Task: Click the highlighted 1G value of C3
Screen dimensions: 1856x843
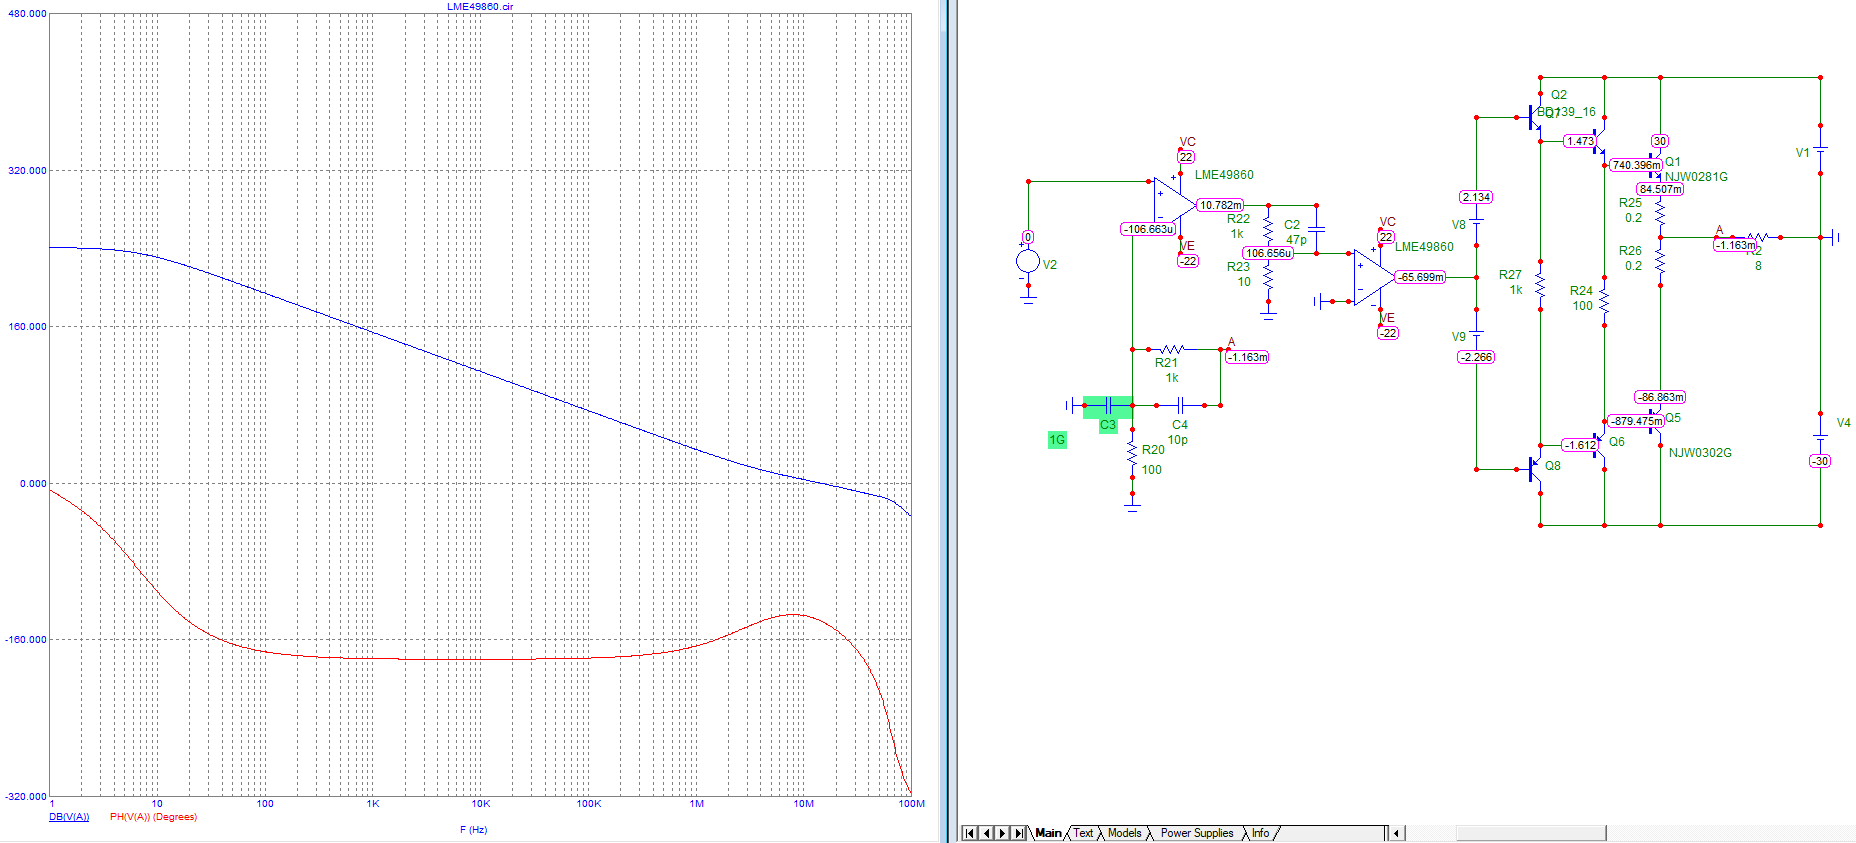Action: click(1057, 440)
